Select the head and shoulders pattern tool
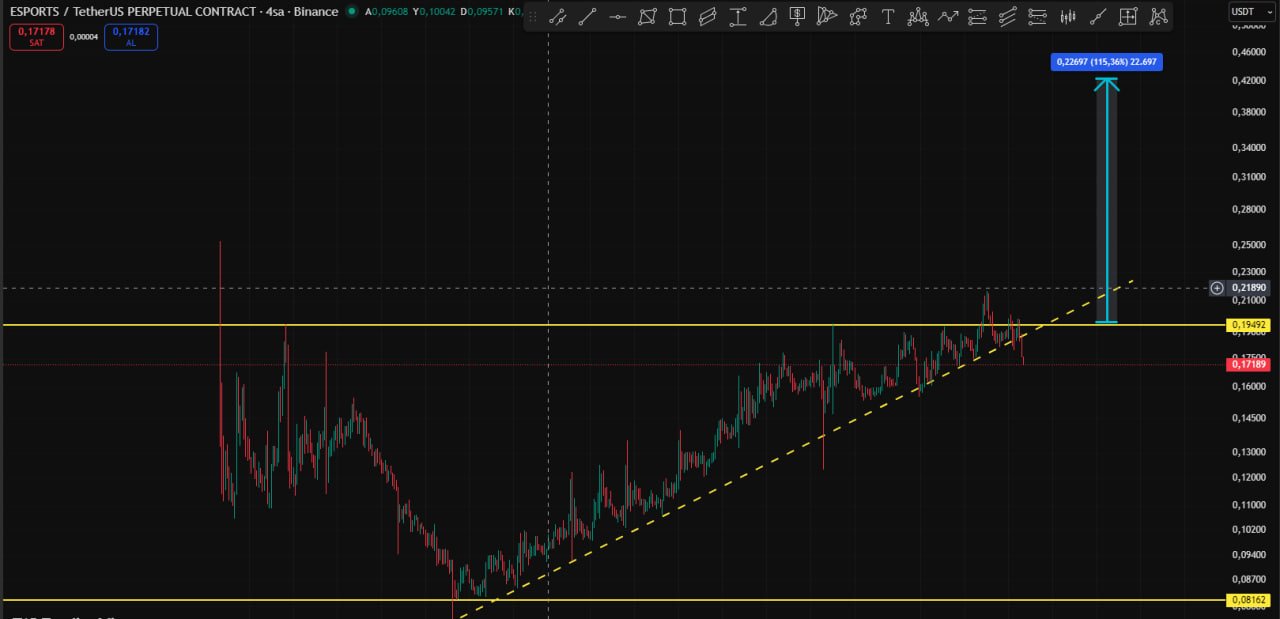Screen dimensions: 1280x619 point(918,16)
